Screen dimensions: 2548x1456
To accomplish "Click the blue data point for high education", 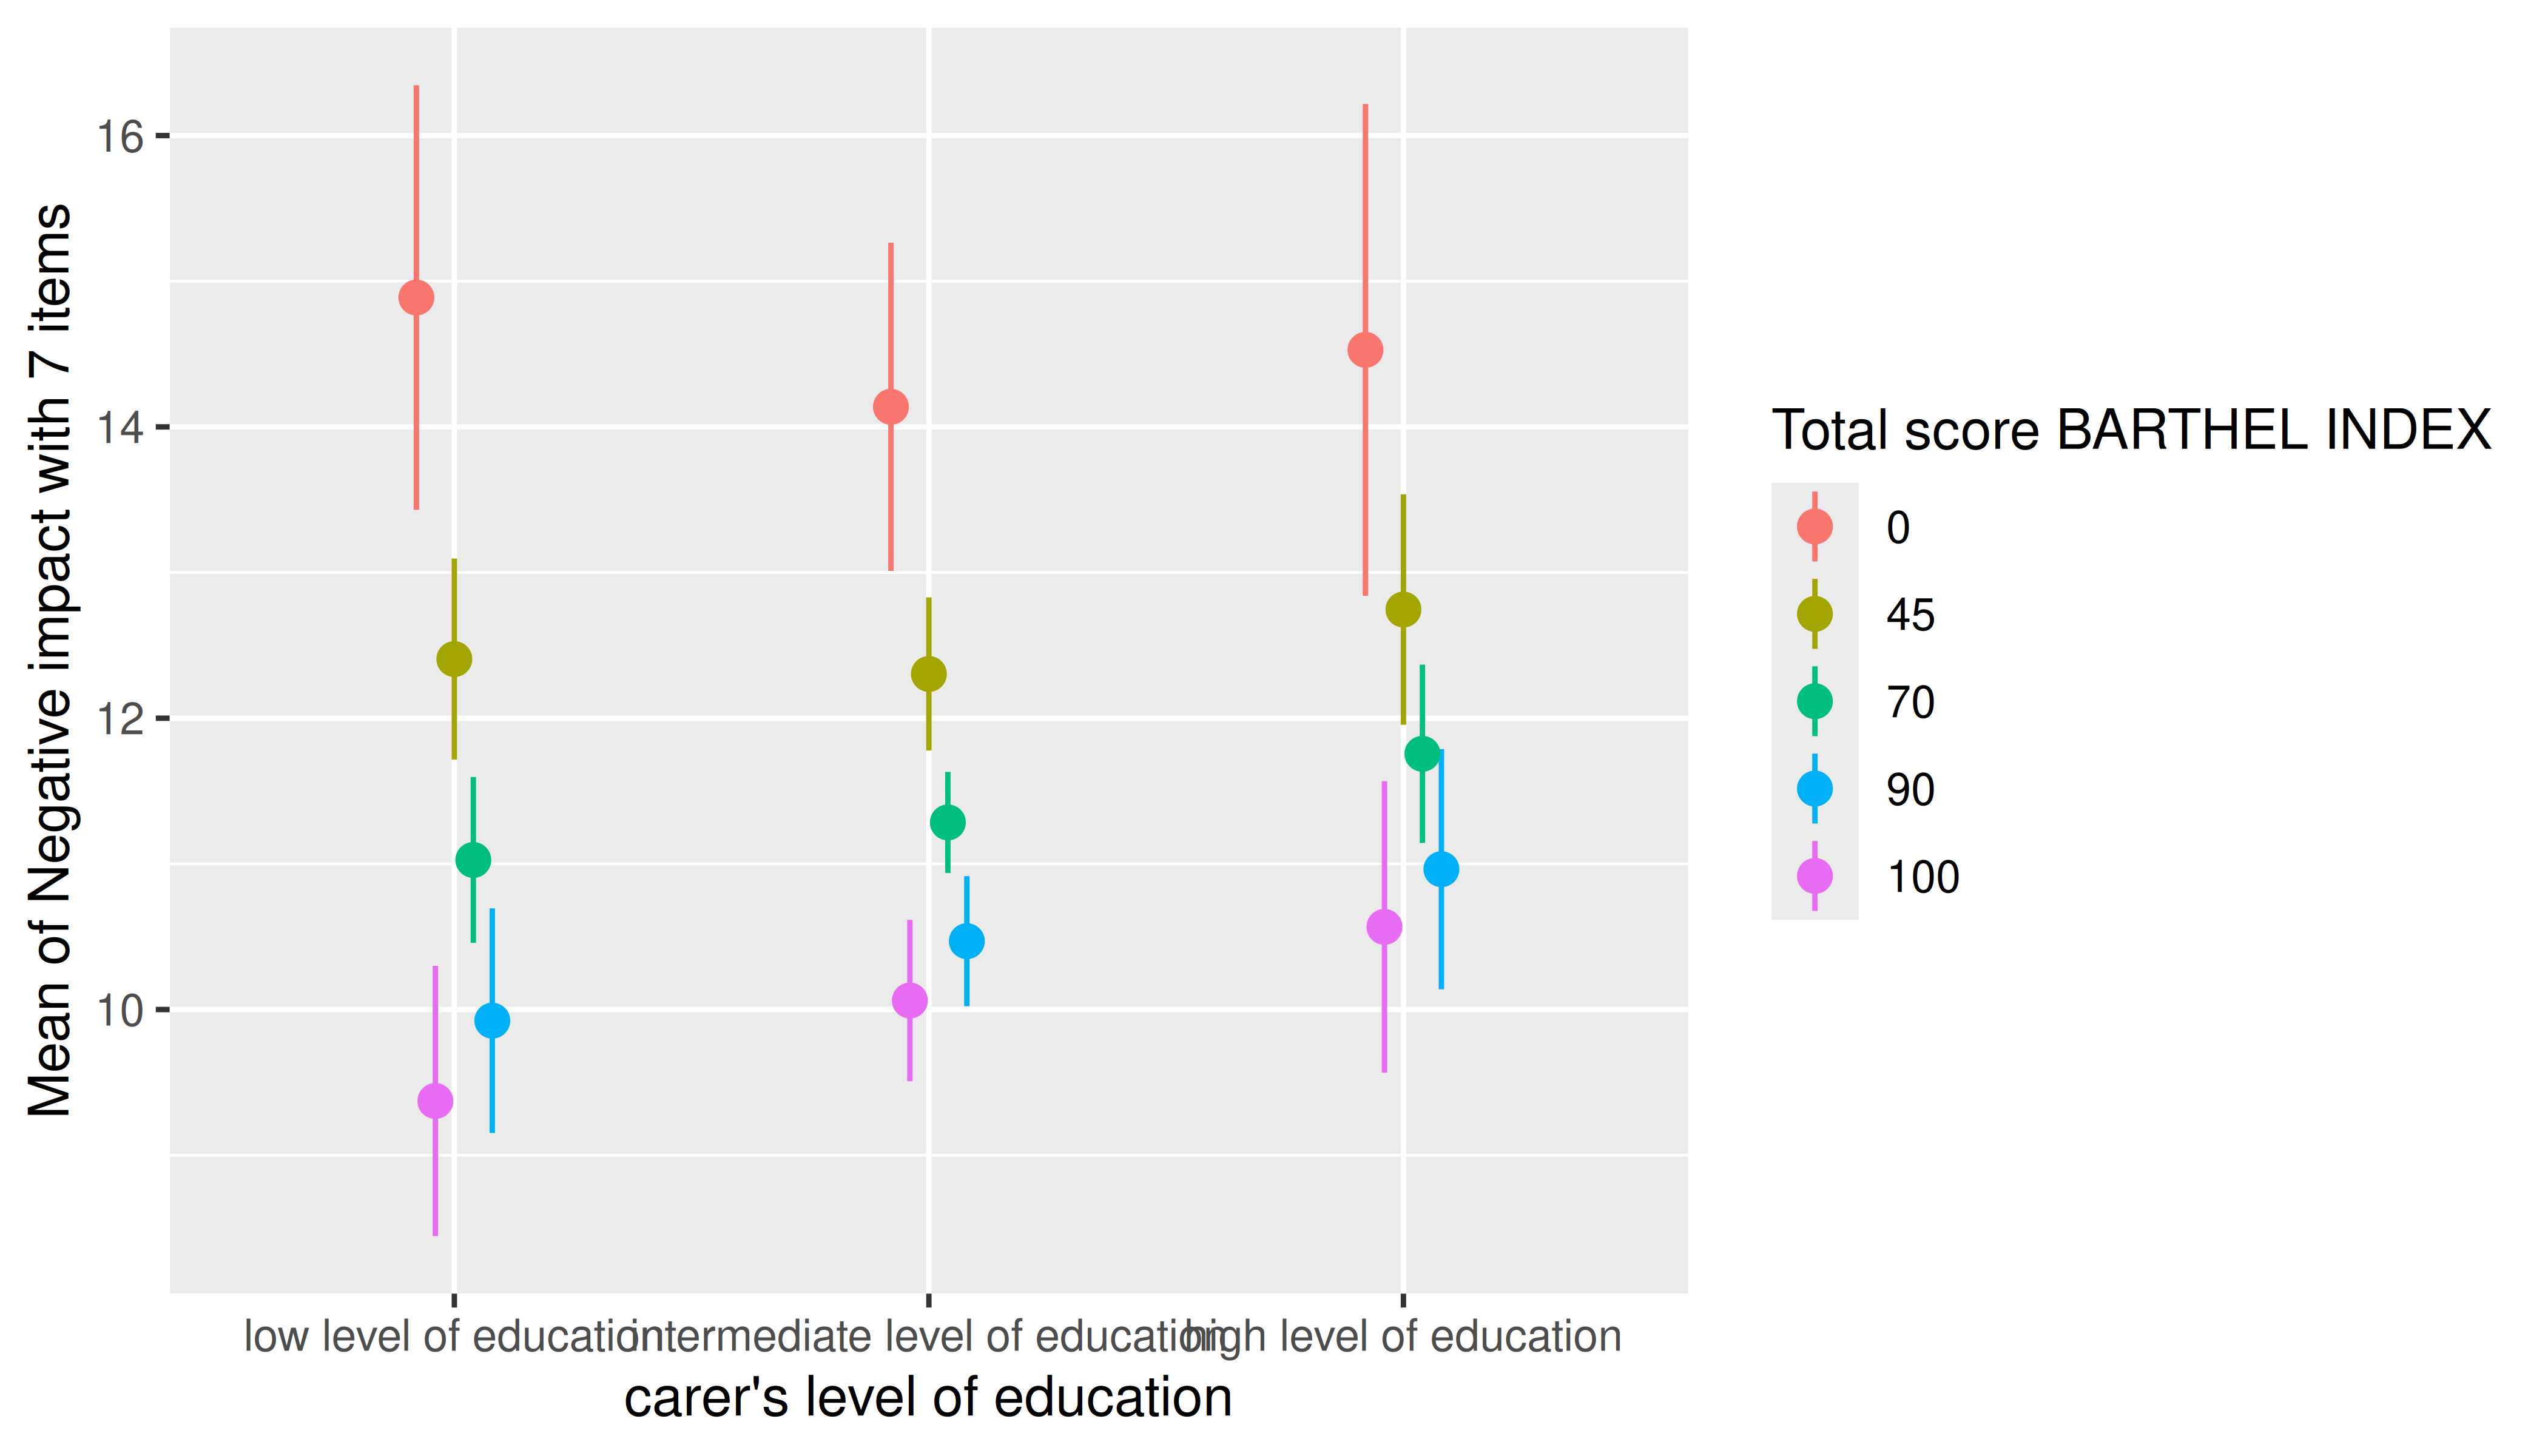I will [1441, 869].
